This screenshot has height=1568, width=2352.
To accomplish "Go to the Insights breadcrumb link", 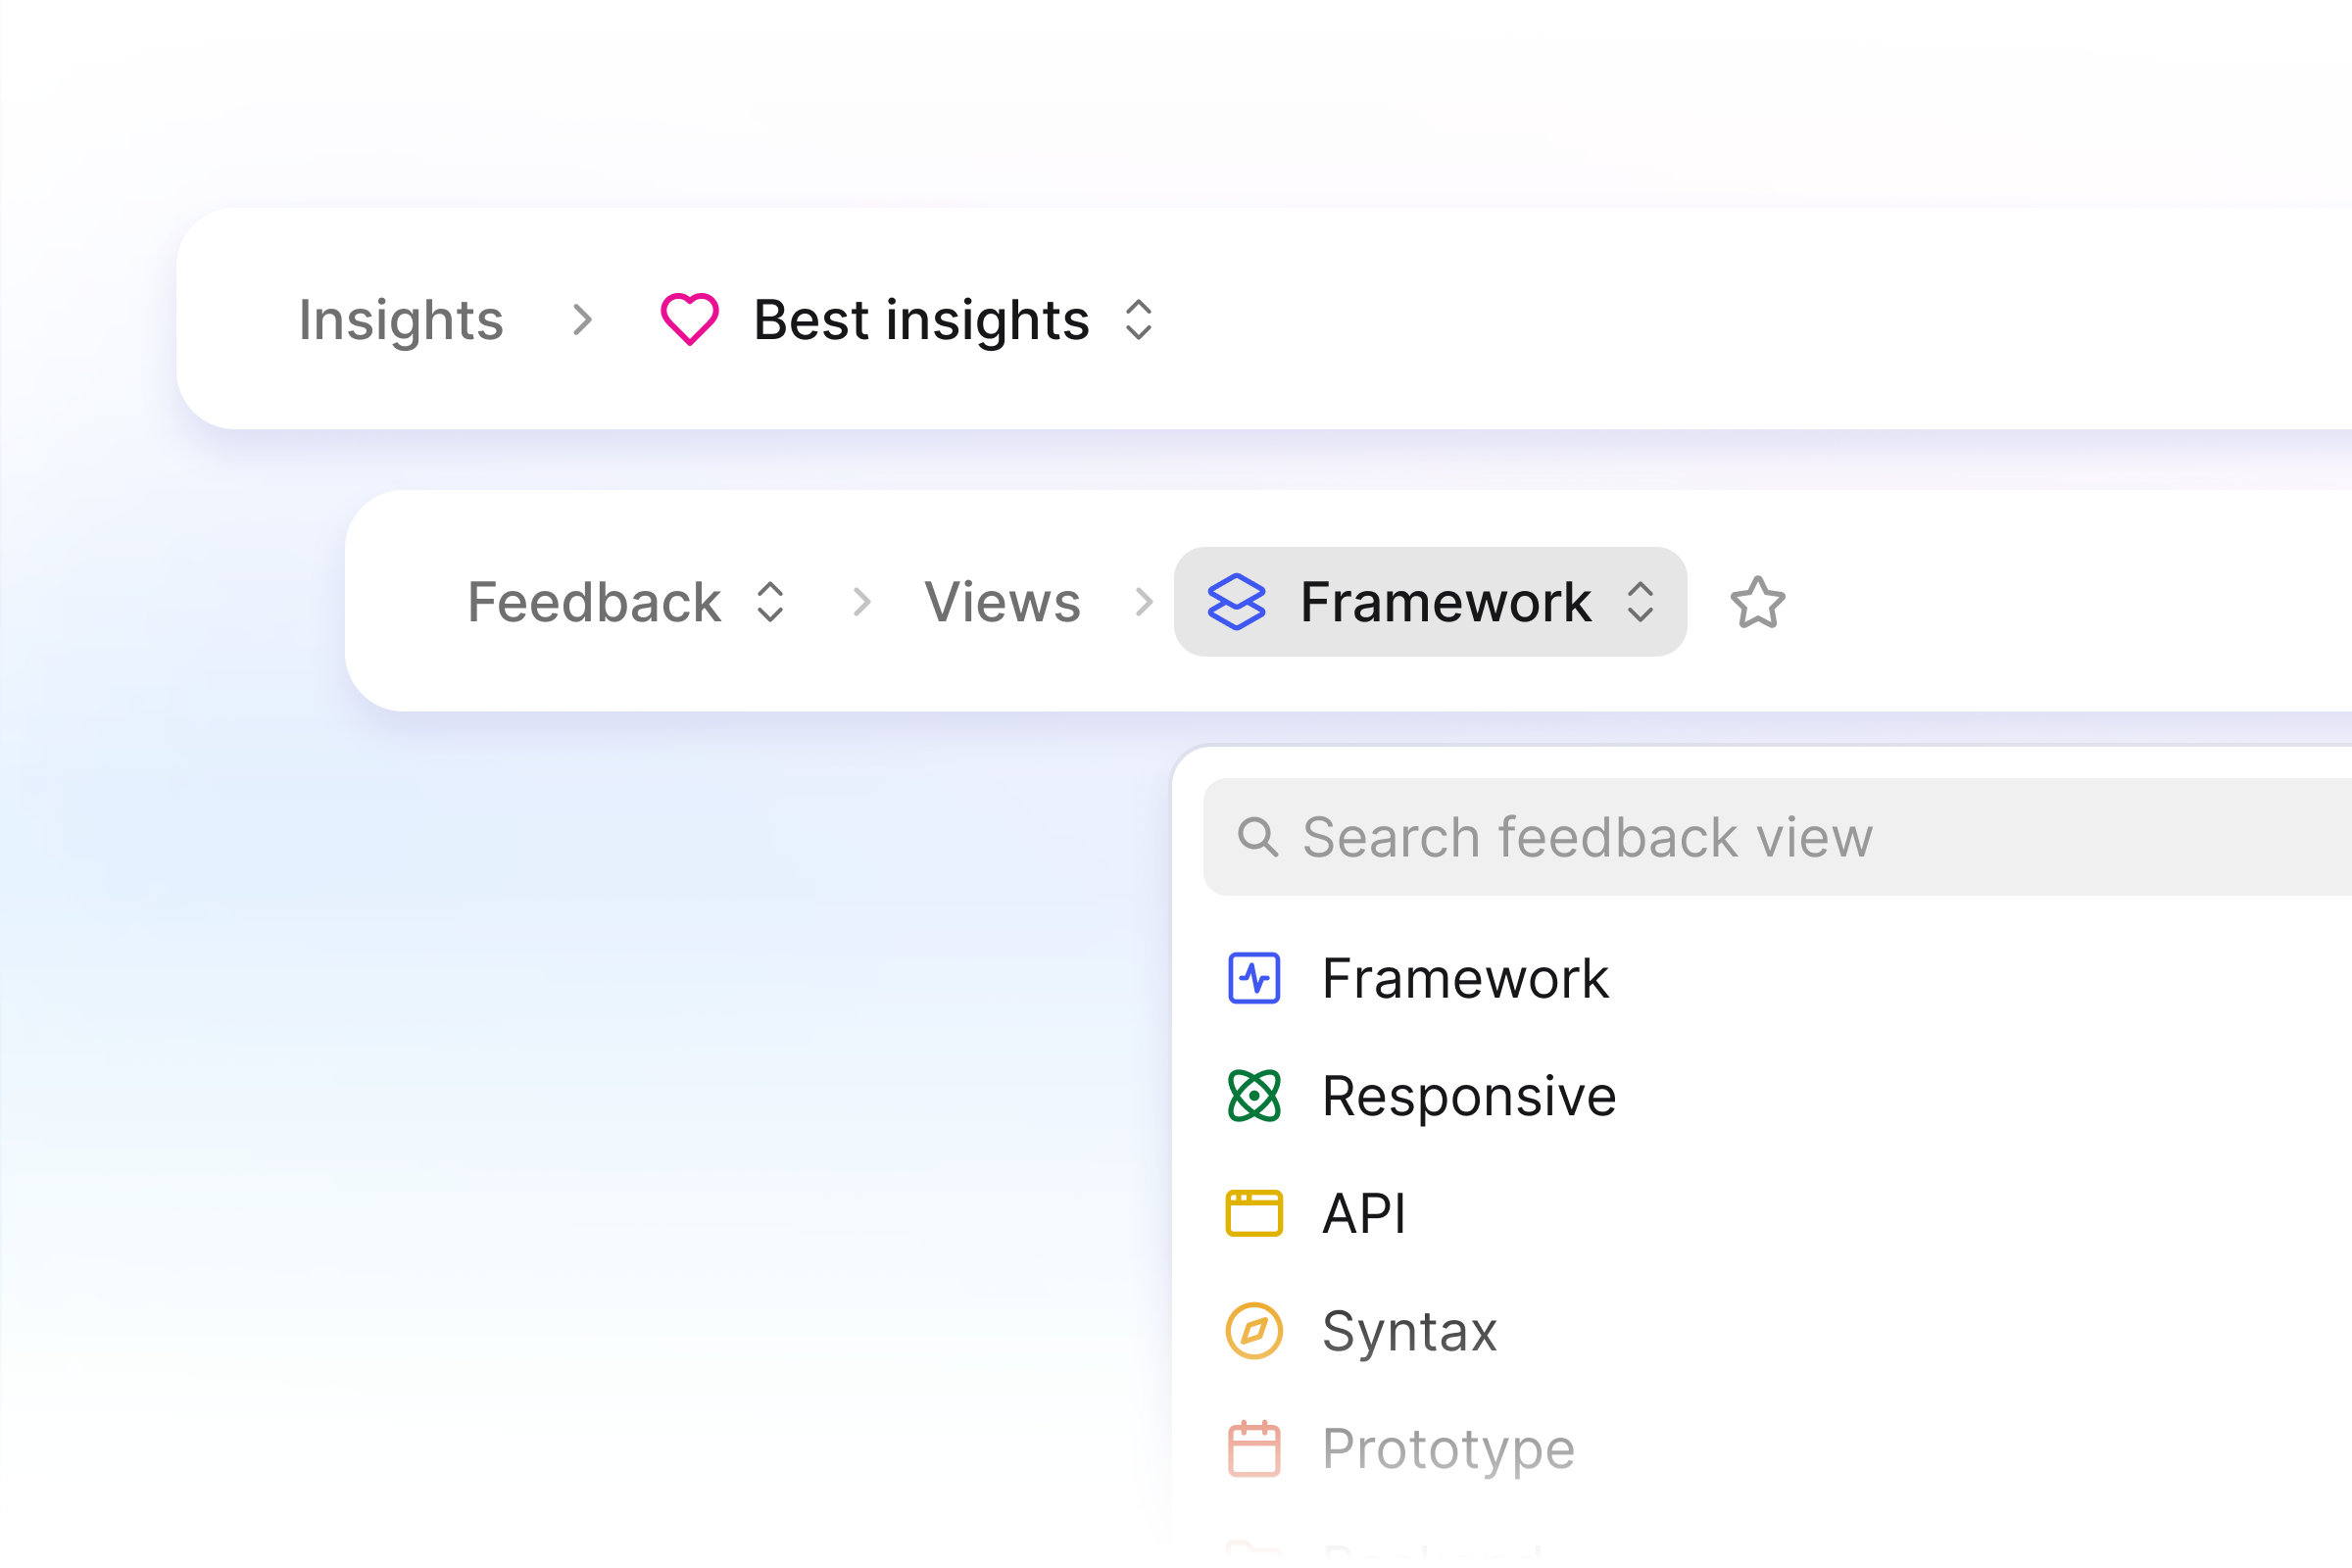I will 401,320.
